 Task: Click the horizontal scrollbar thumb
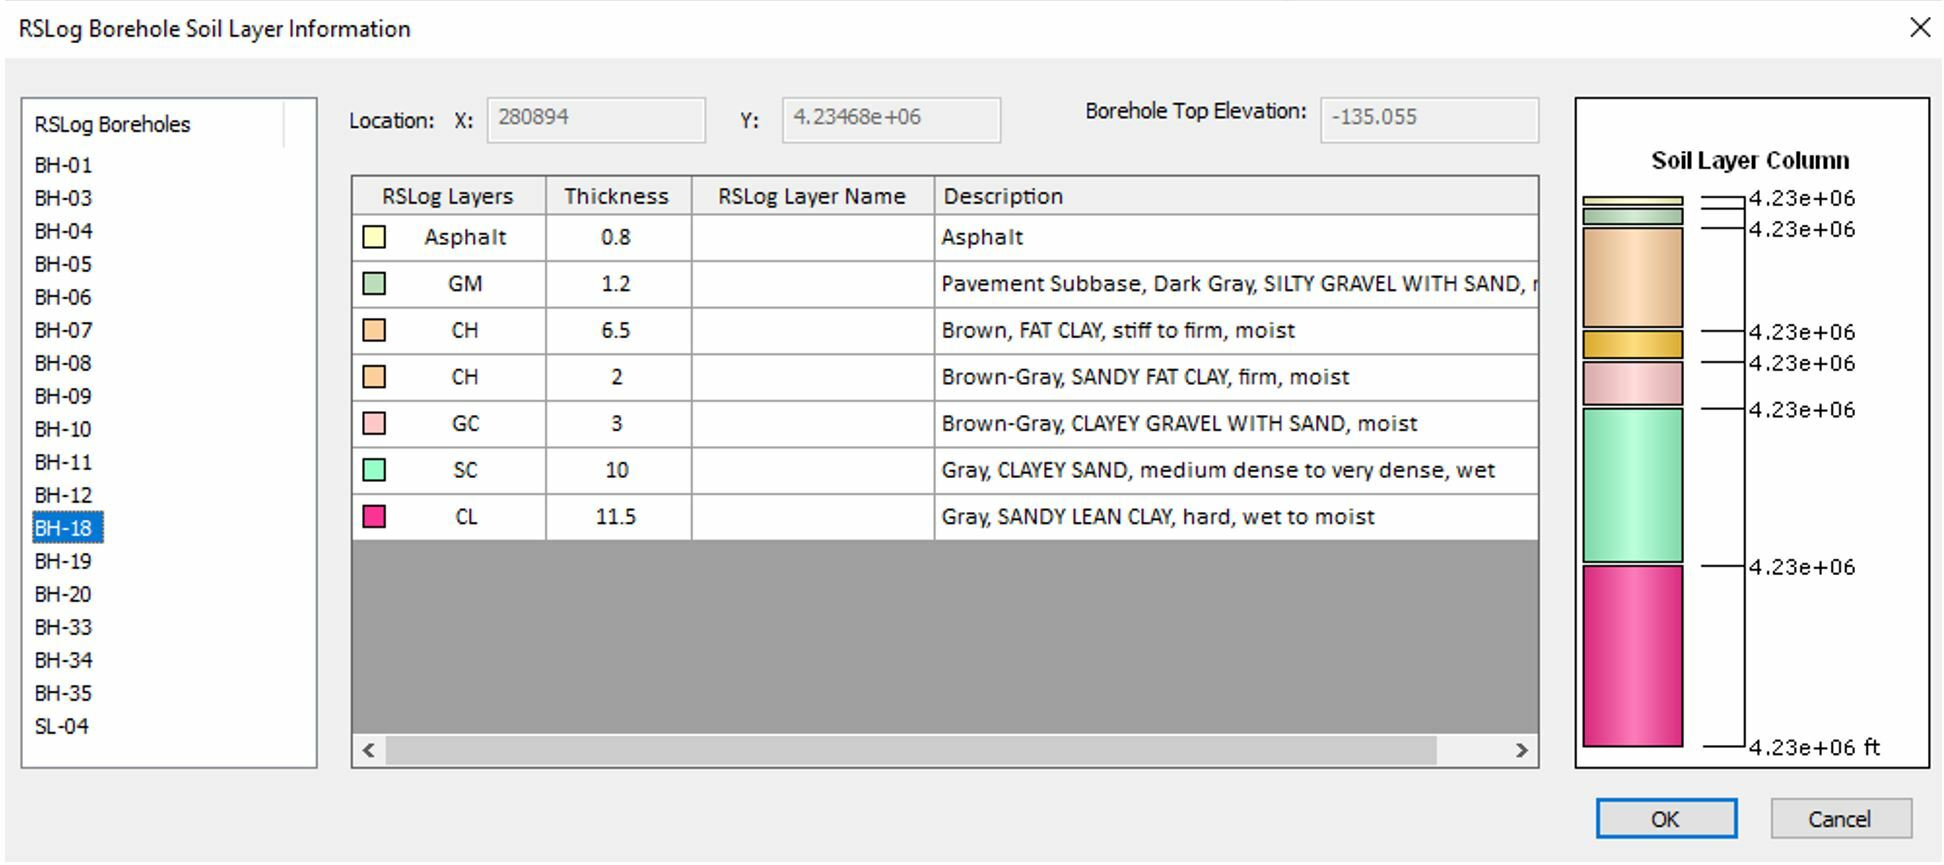(911, 750)
